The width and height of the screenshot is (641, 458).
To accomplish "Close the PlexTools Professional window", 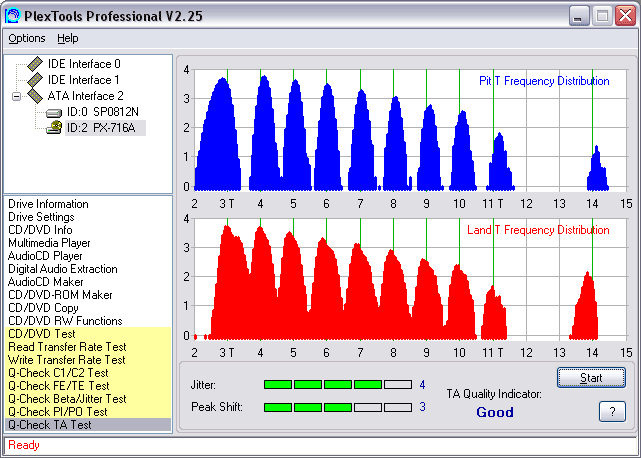I will [x=626, y=16].
